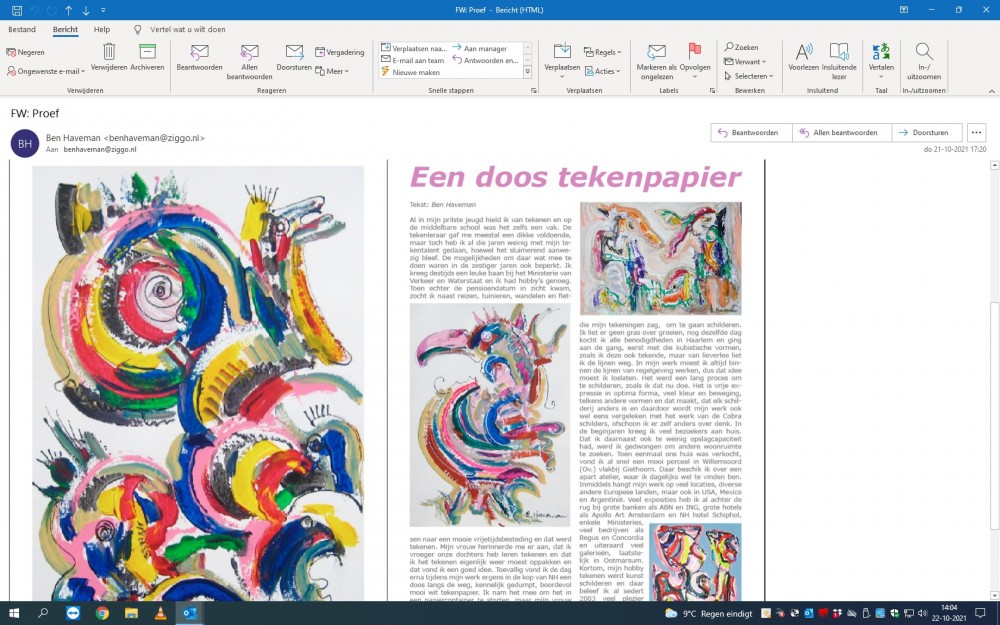Viewport: 1000px width, 625px height.
Task: Start Voorlezen read aloud
Action: pyautogui.click(x=804, y=57)
